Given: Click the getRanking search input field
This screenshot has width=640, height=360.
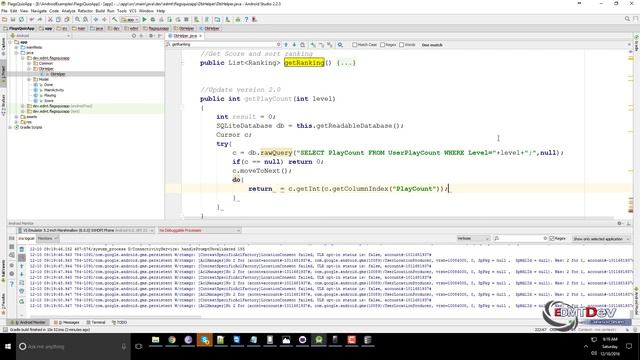Looking at the screenshot, I should point(224,44).
